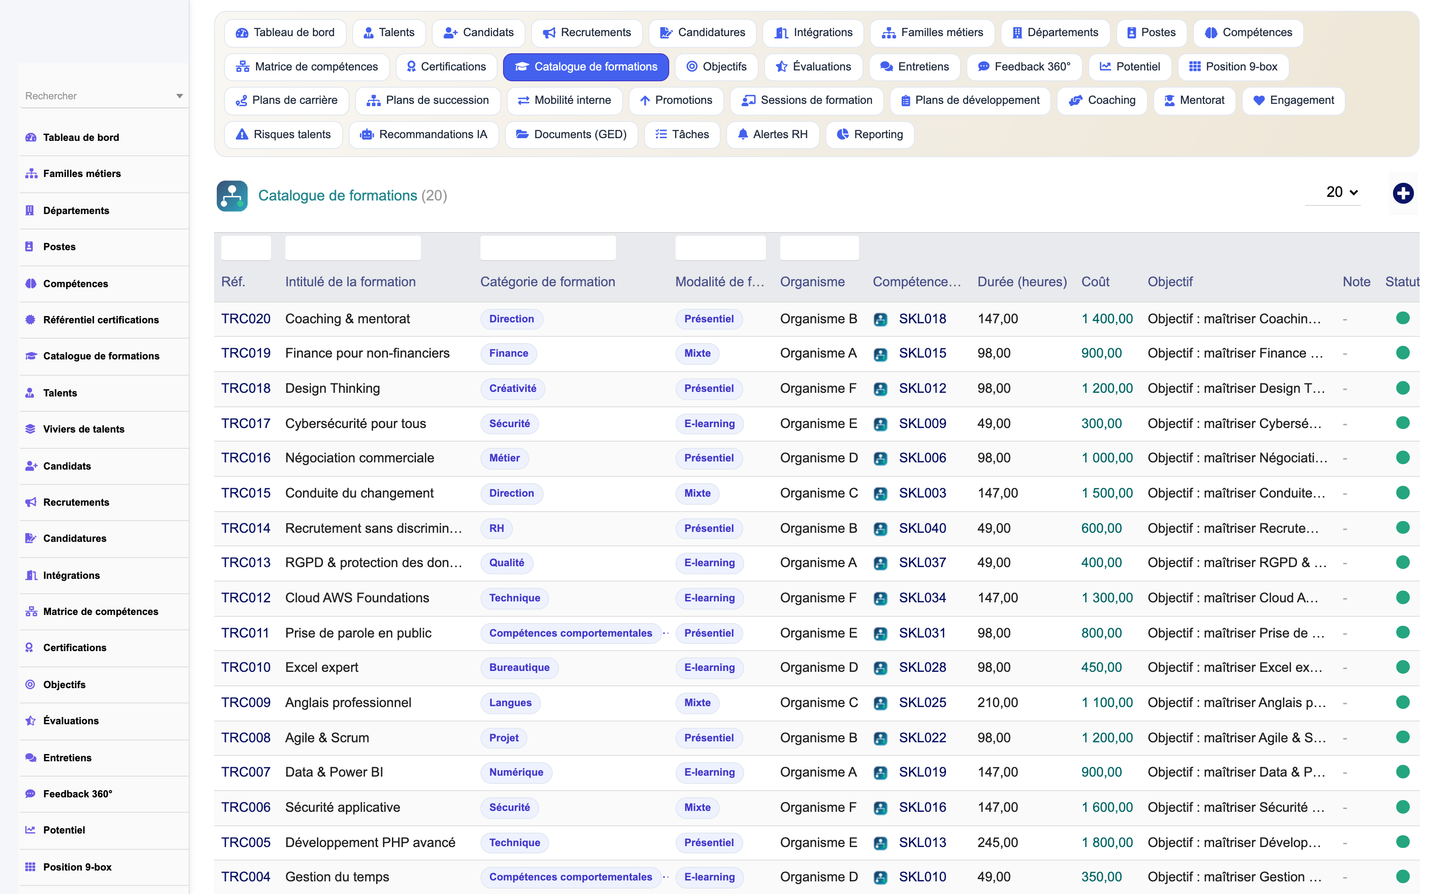Open Viviers de talents in the sidebar

84,429
